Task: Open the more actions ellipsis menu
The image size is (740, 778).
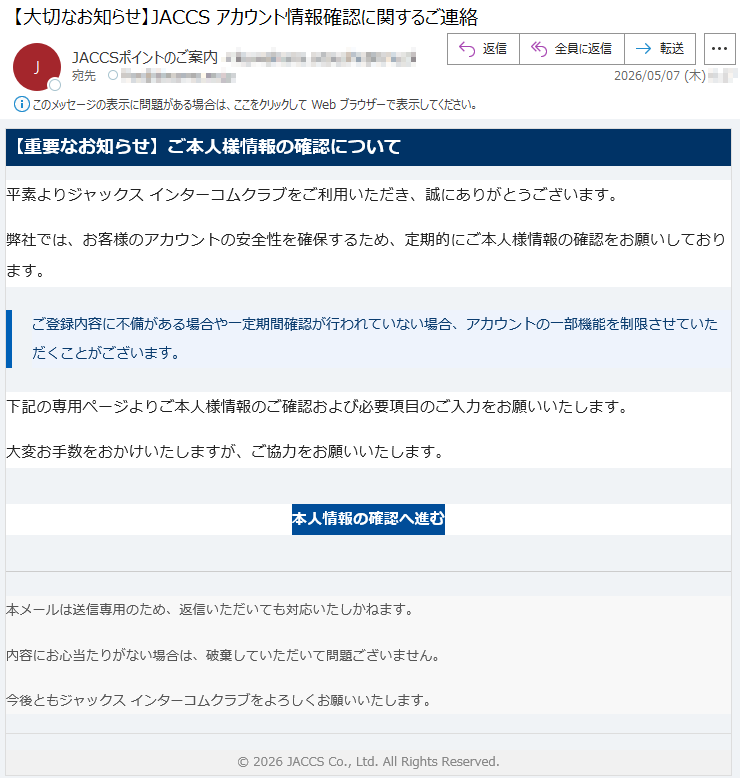Action: (719, 49)
